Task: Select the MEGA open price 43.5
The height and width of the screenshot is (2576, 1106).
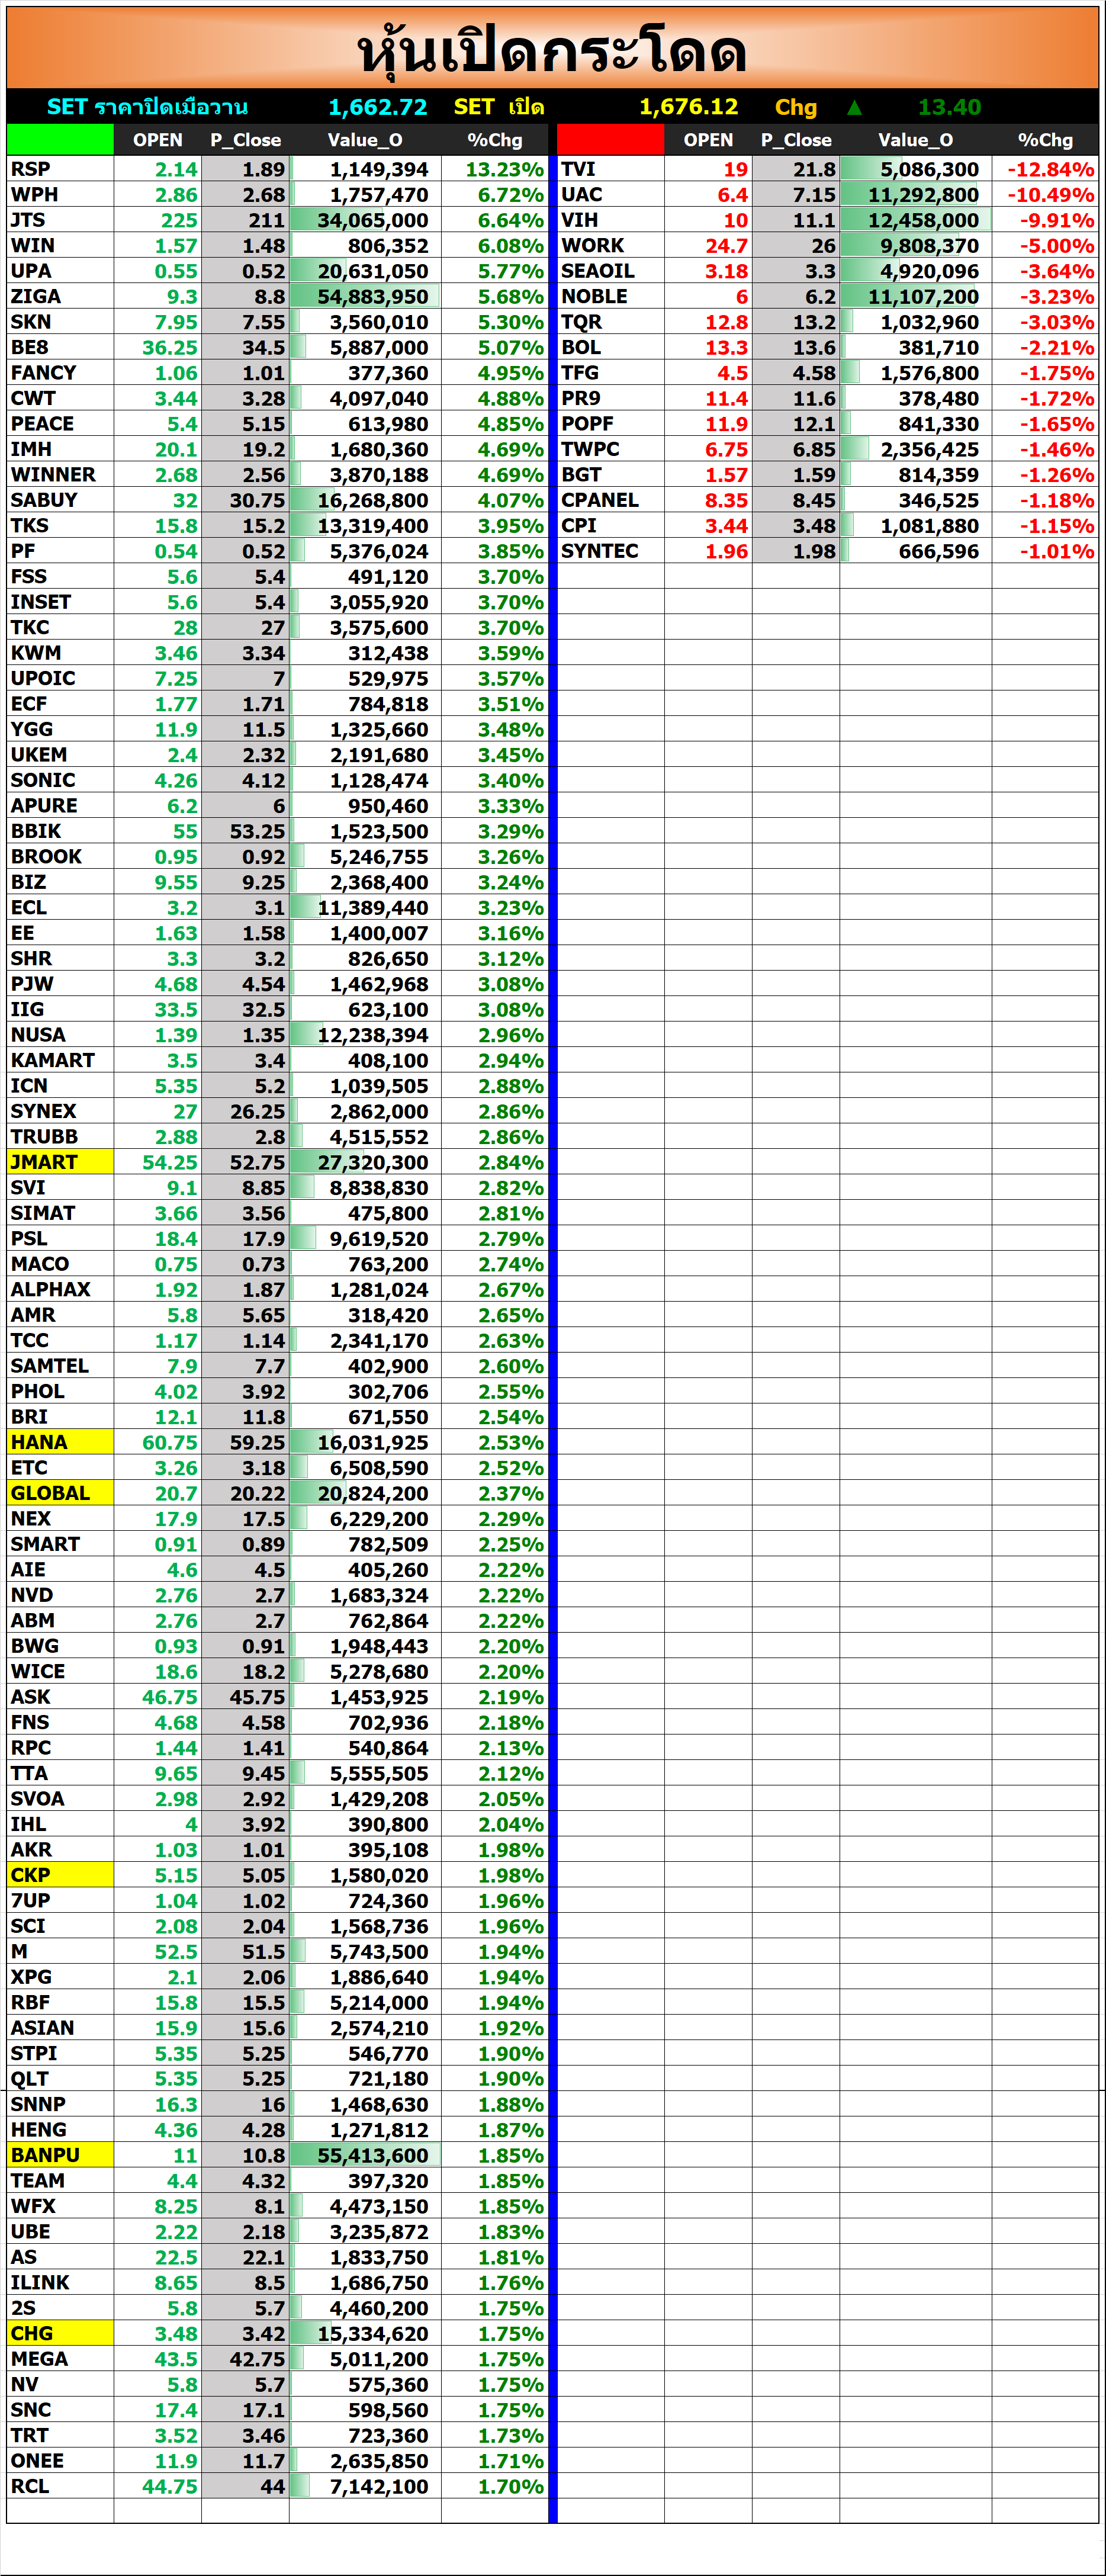Action: [x=158, y=2358]
